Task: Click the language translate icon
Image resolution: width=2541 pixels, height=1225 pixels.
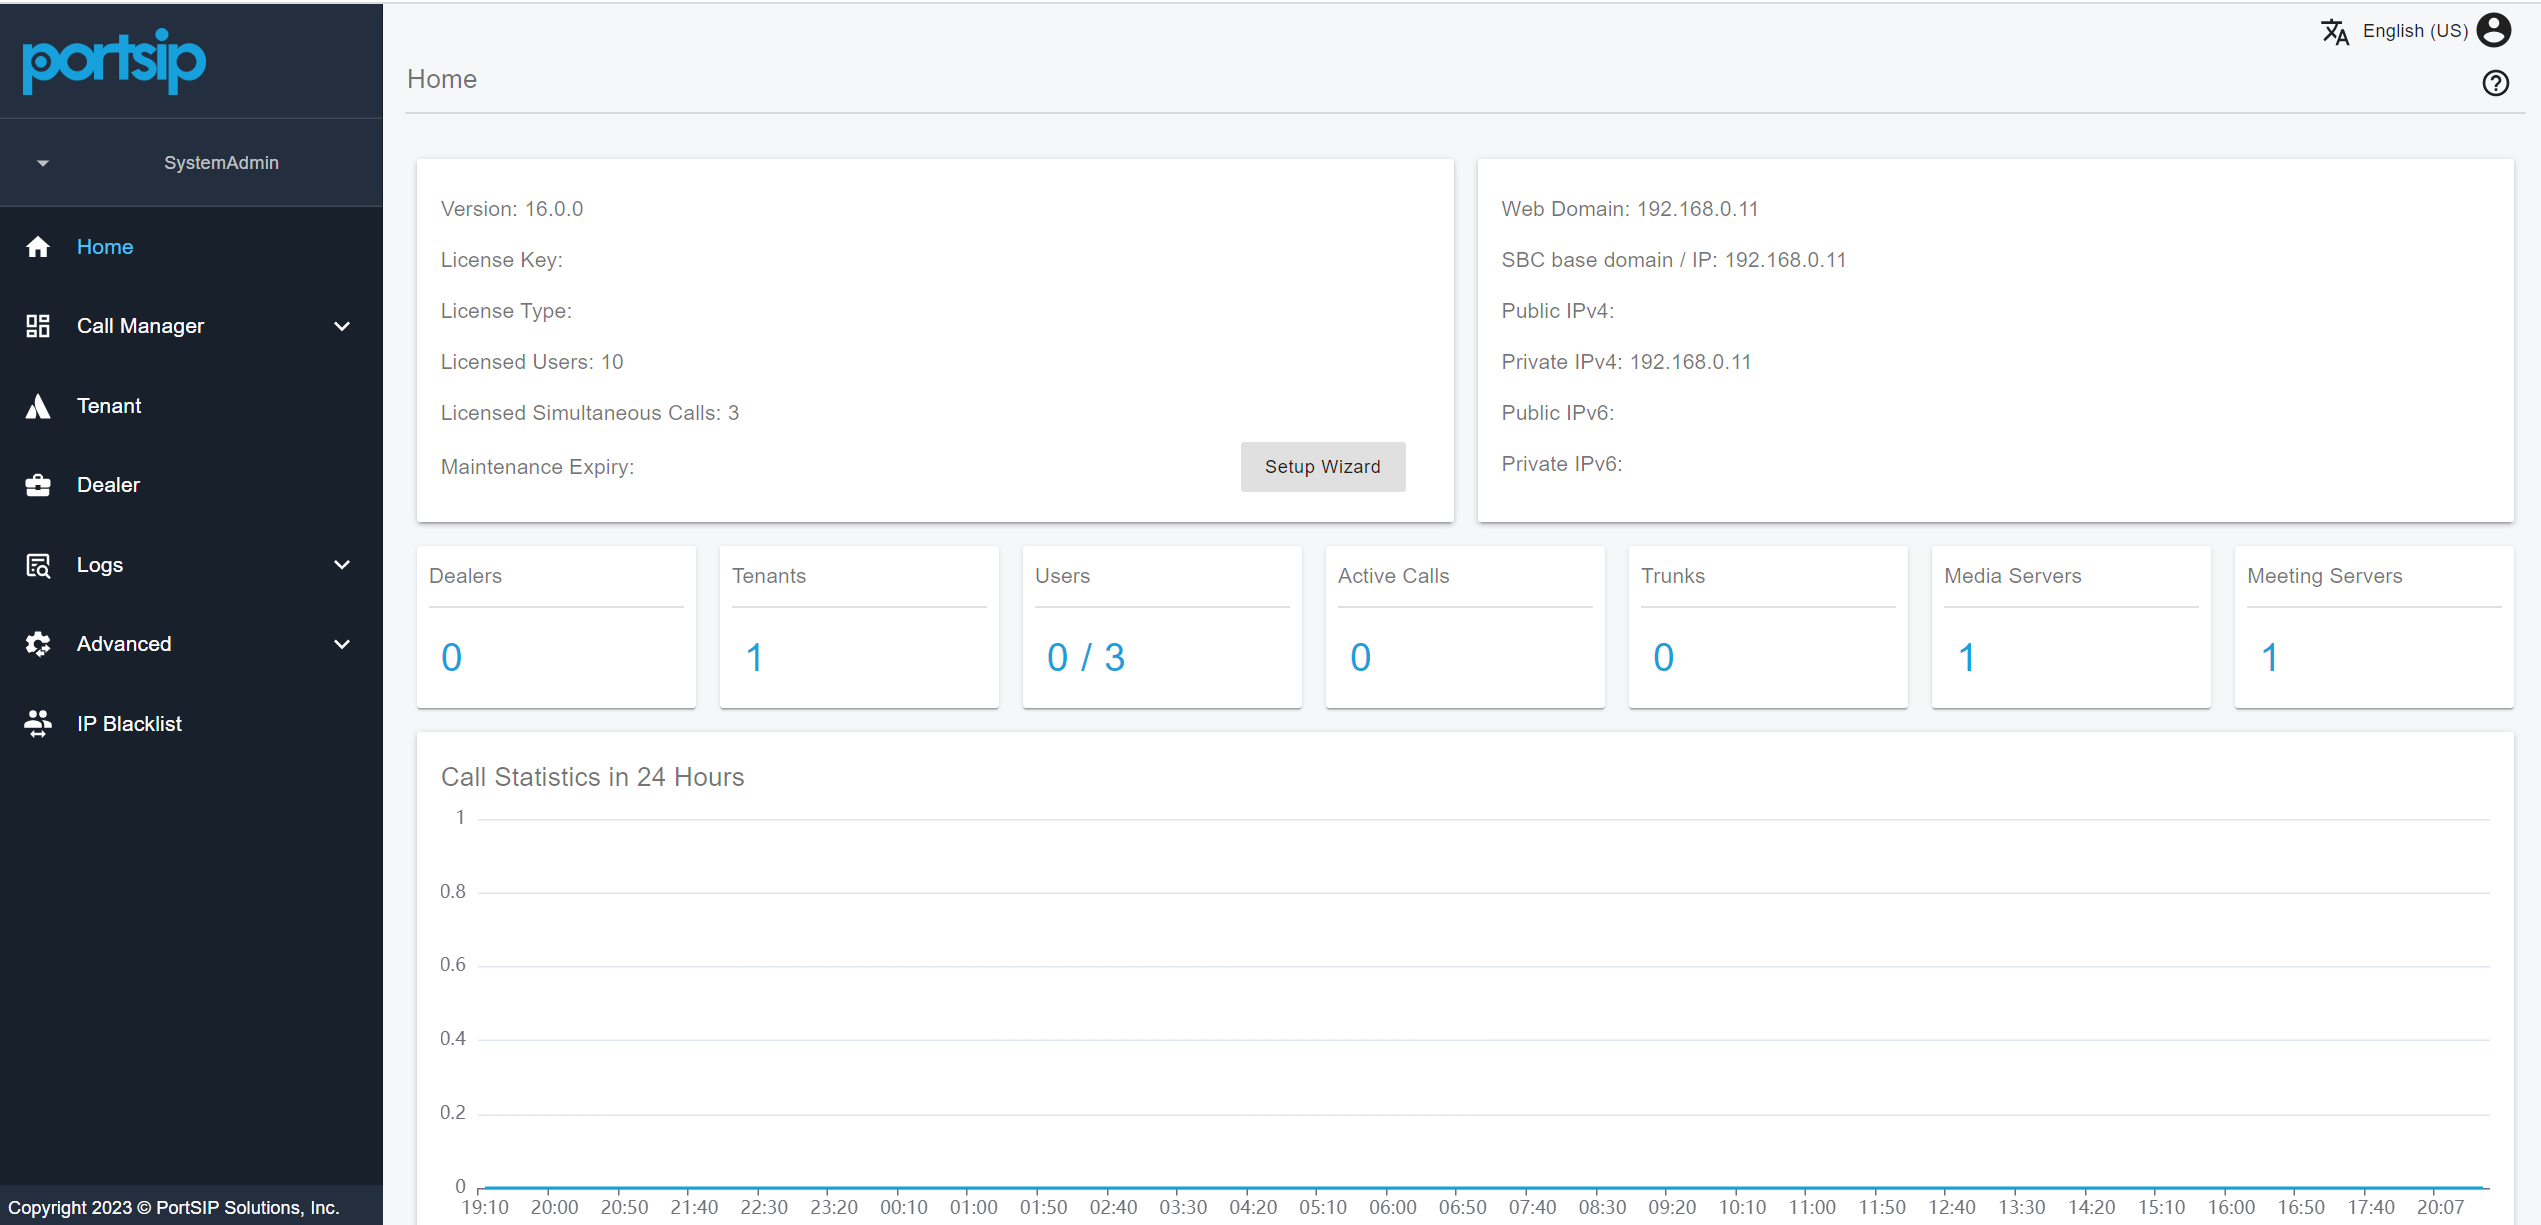Action: tap(2335, 32)
